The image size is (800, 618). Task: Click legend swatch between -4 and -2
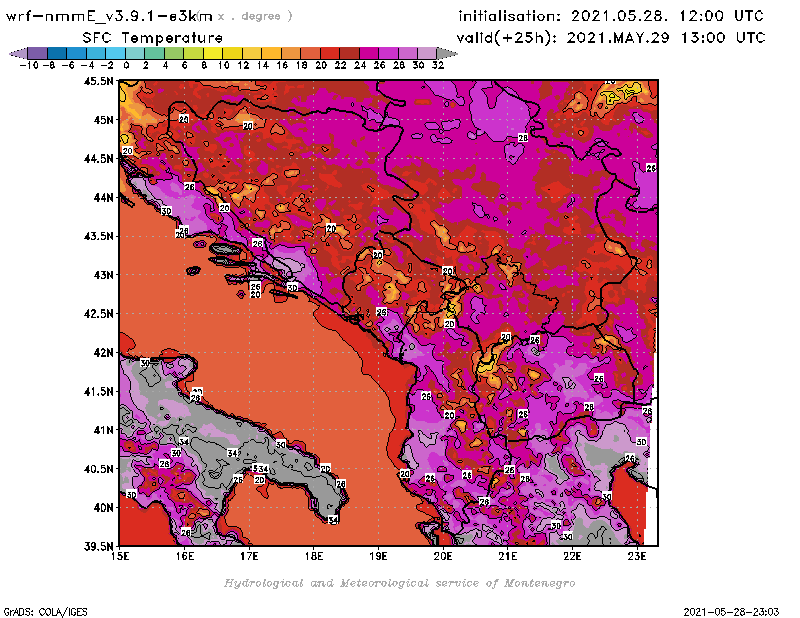(96, 53)
